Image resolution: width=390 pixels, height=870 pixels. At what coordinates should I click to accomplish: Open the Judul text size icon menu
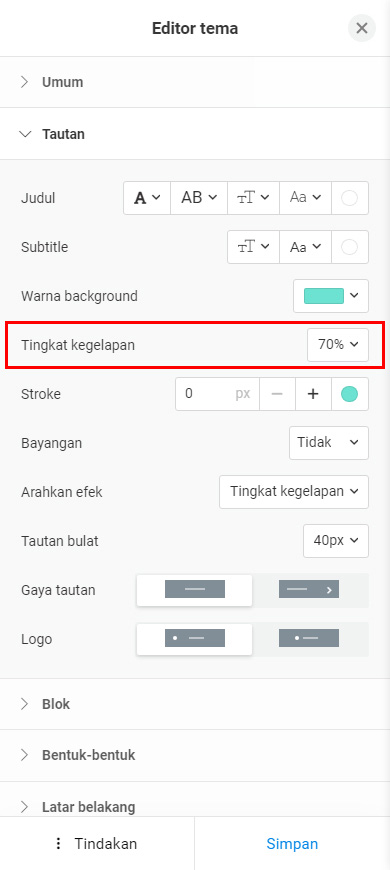click(x=254, y=198)
